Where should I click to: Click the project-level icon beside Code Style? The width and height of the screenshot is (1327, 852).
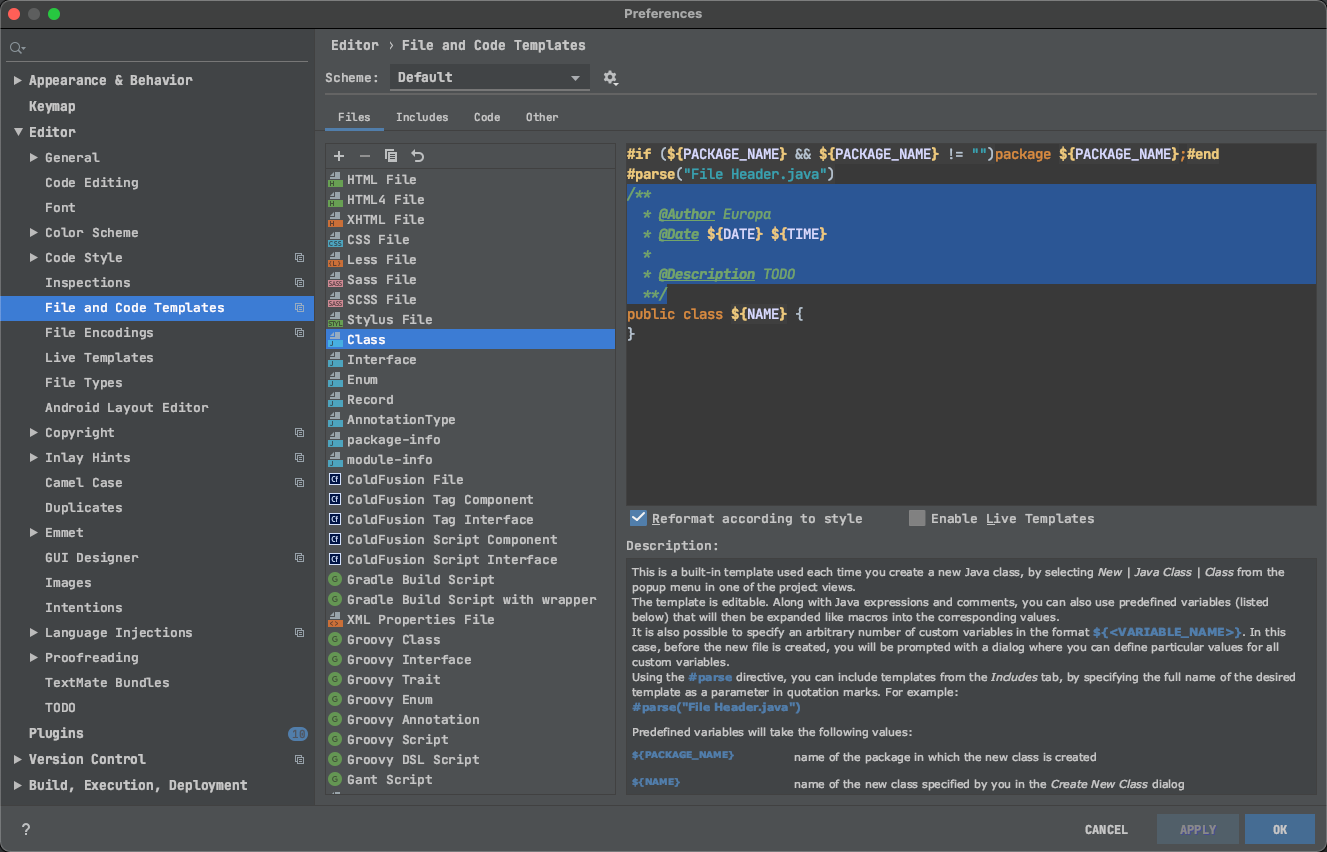[299, 258]
